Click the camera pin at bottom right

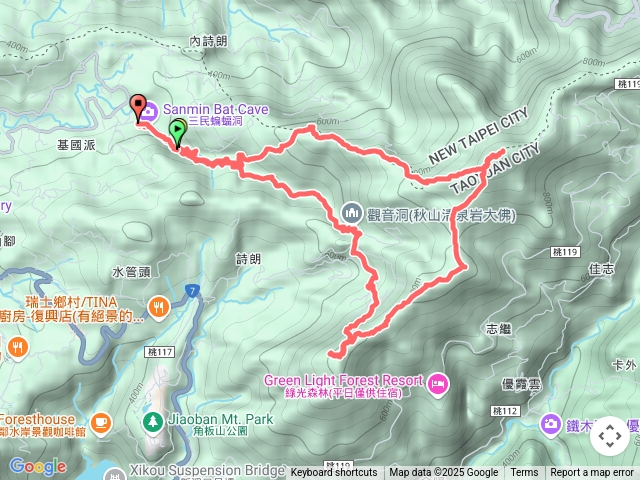click(x=550, y=424)
